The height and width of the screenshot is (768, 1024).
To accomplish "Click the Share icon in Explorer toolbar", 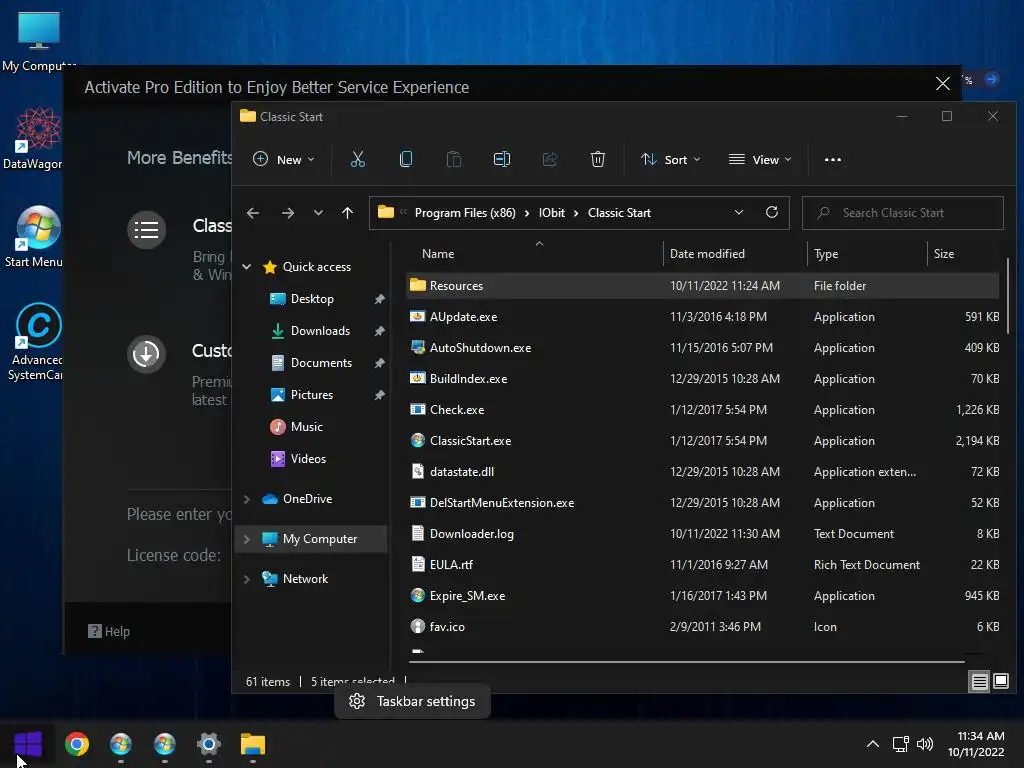I will 550,159.
